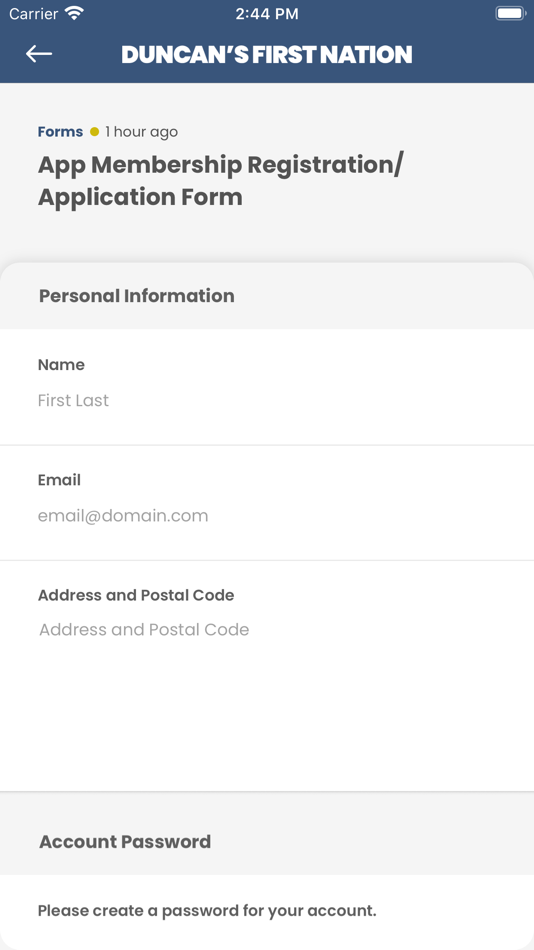534x950 pixels.
Task: Tap the 1 hour ago timestamp
Action: coord(141,131)
